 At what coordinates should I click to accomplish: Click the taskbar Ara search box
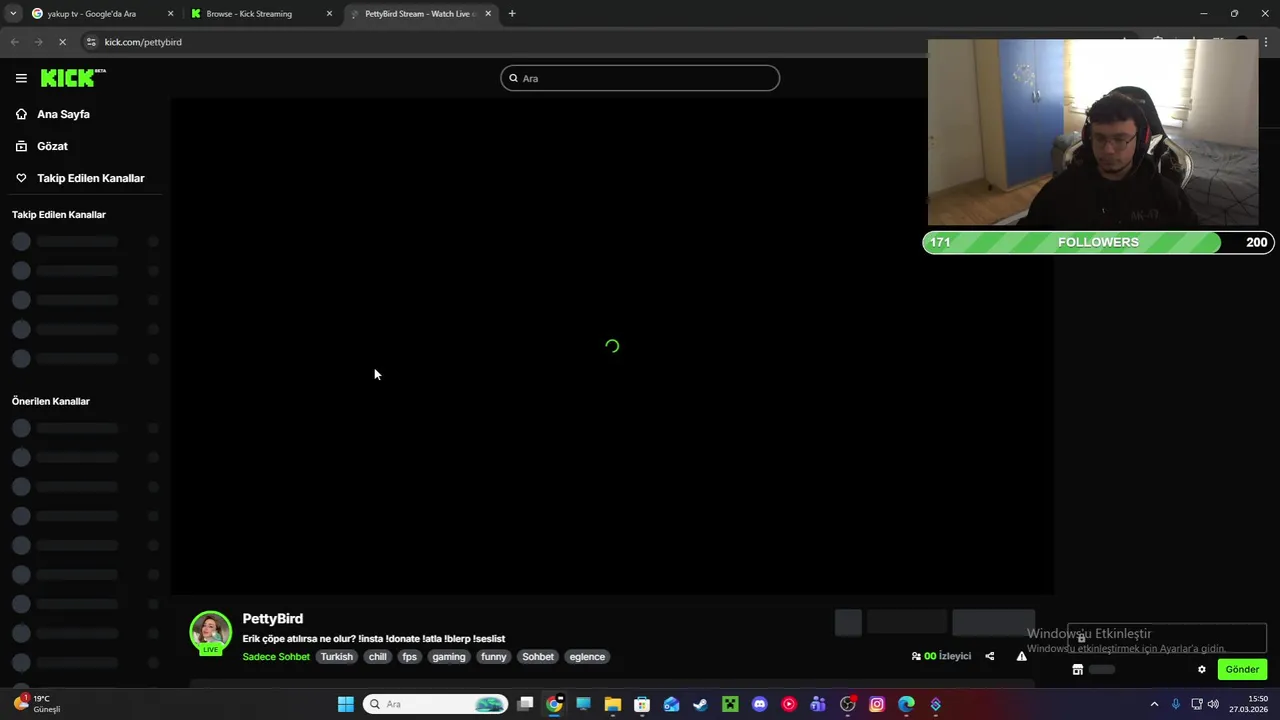pos(435,704)
